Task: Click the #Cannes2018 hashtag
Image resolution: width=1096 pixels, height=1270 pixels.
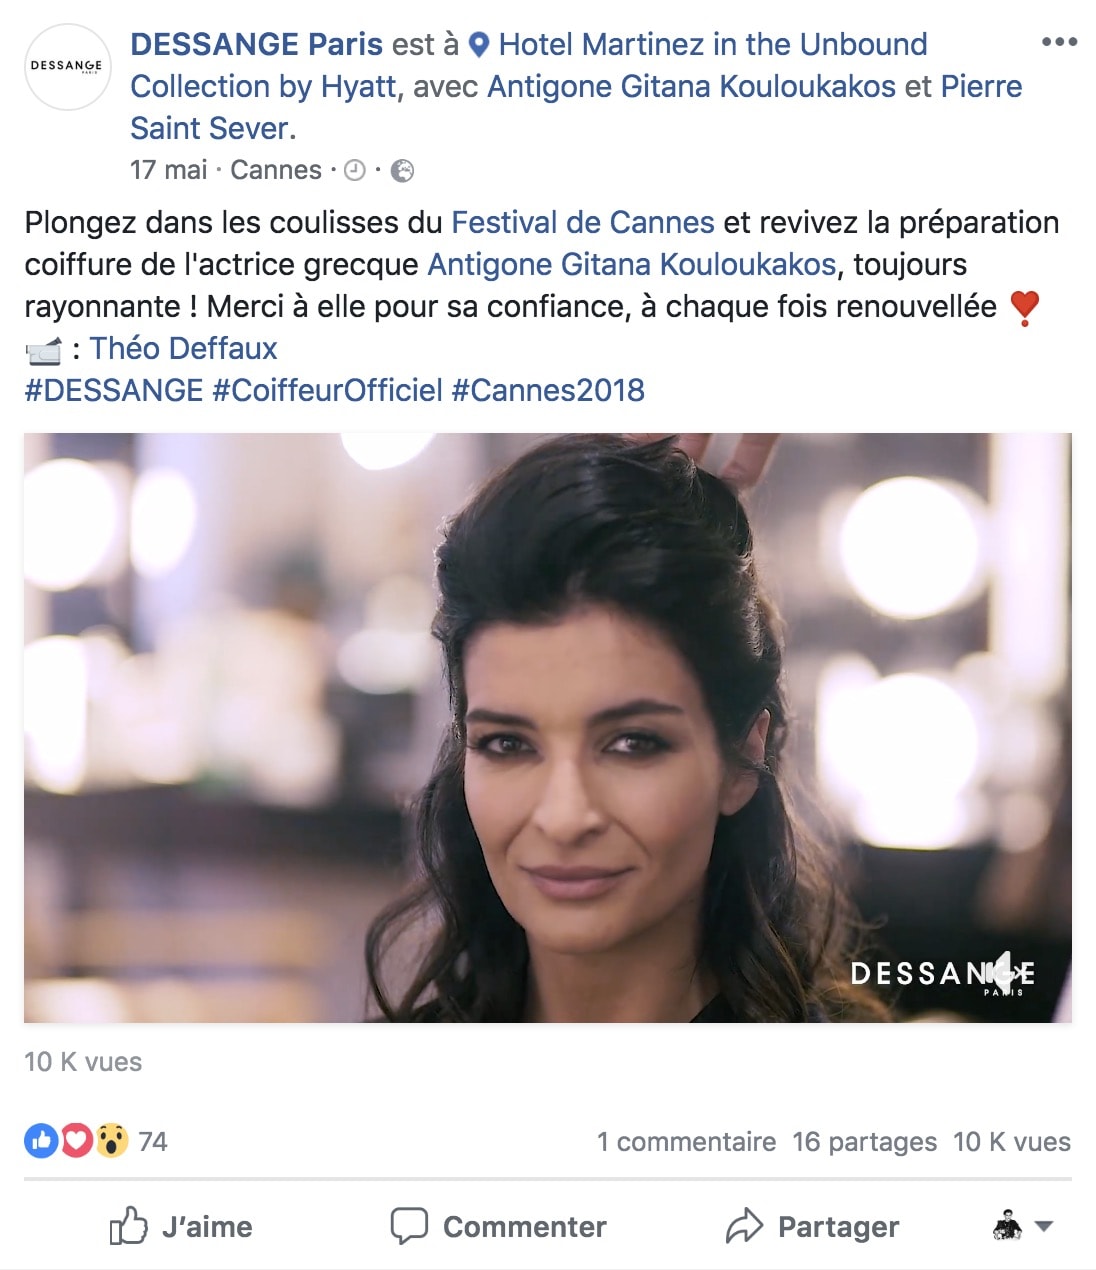Action: (548, 390)
